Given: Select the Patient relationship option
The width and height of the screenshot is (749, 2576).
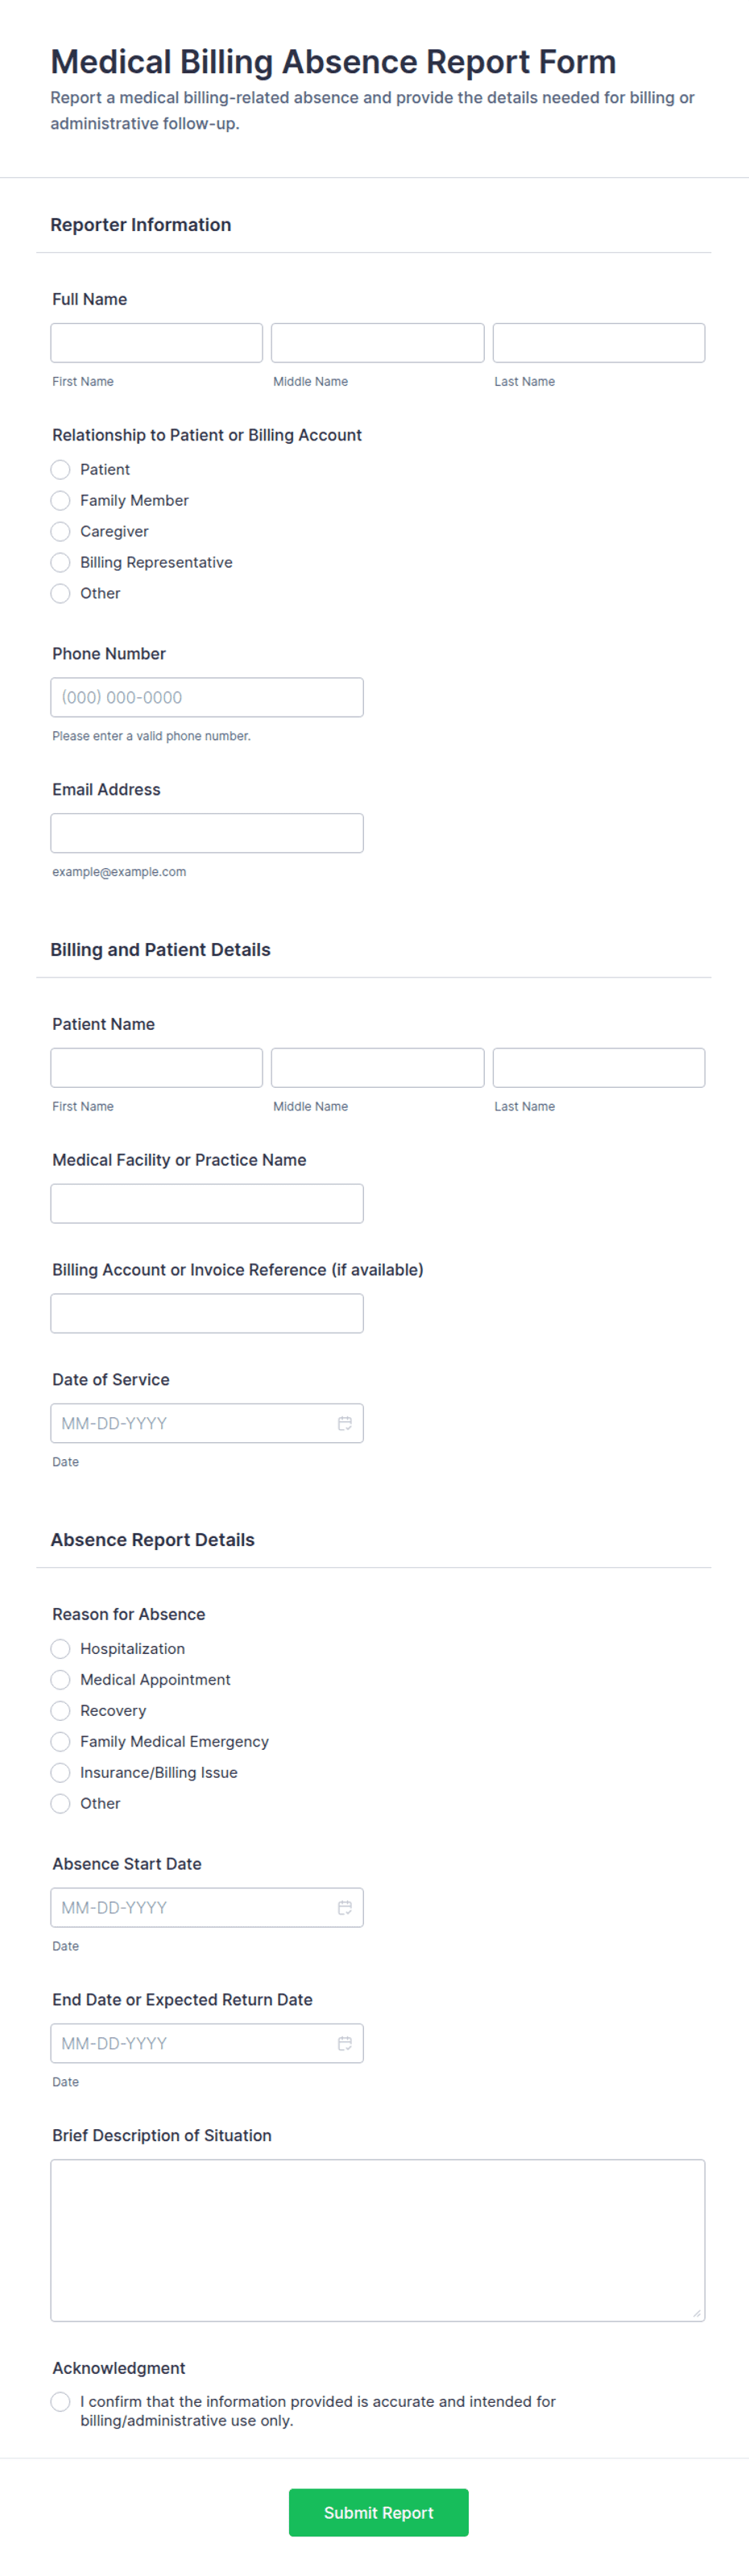Looking at the screenshot, I should [61, 470].
